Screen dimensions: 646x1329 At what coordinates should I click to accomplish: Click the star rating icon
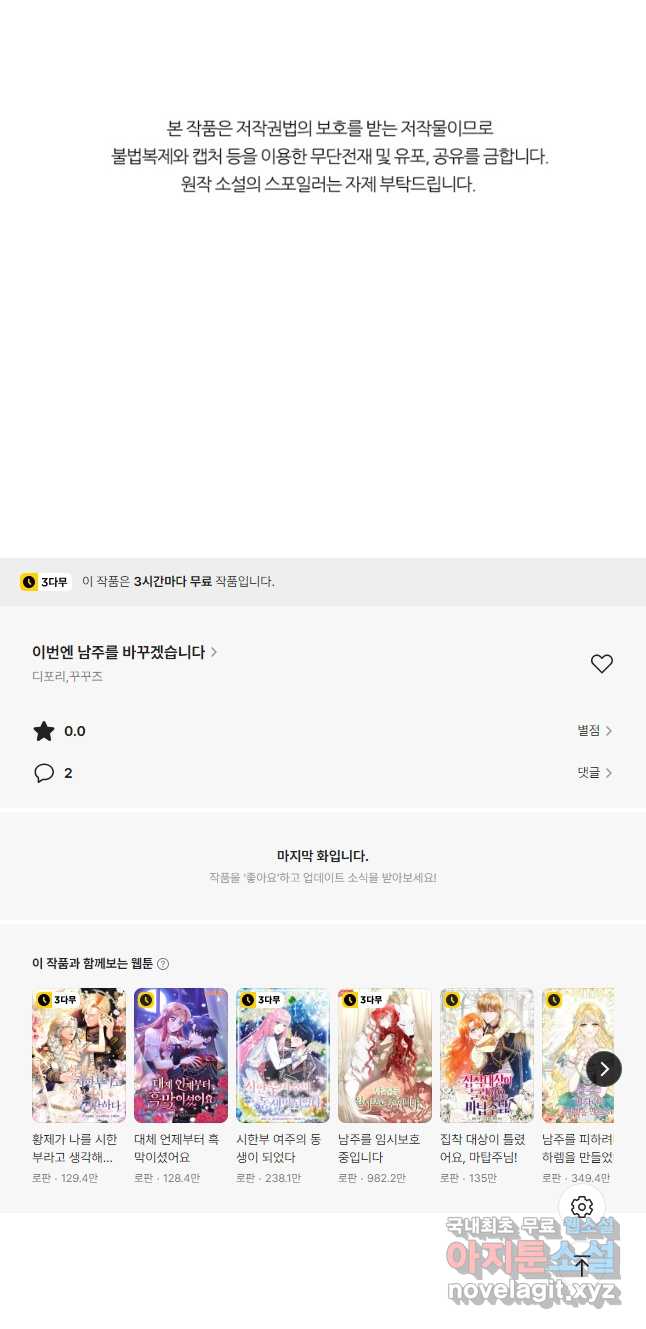44,731
